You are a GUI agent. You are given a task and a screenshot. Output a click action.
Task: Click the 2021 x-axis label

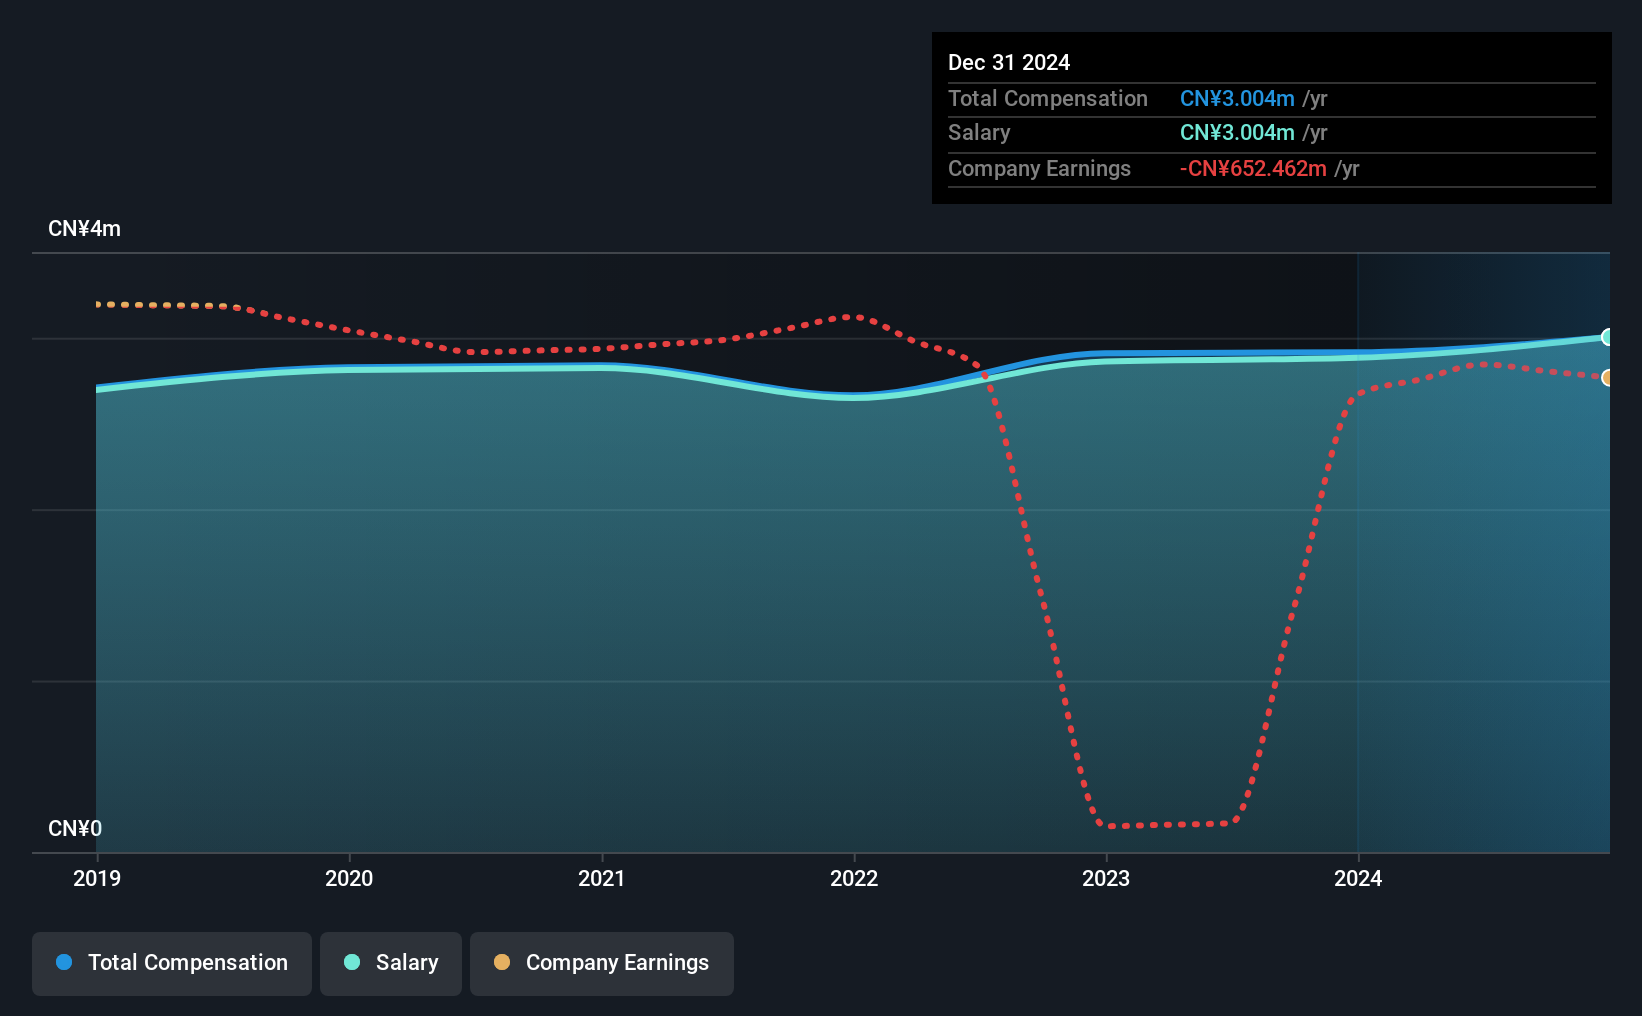(601, 878)
